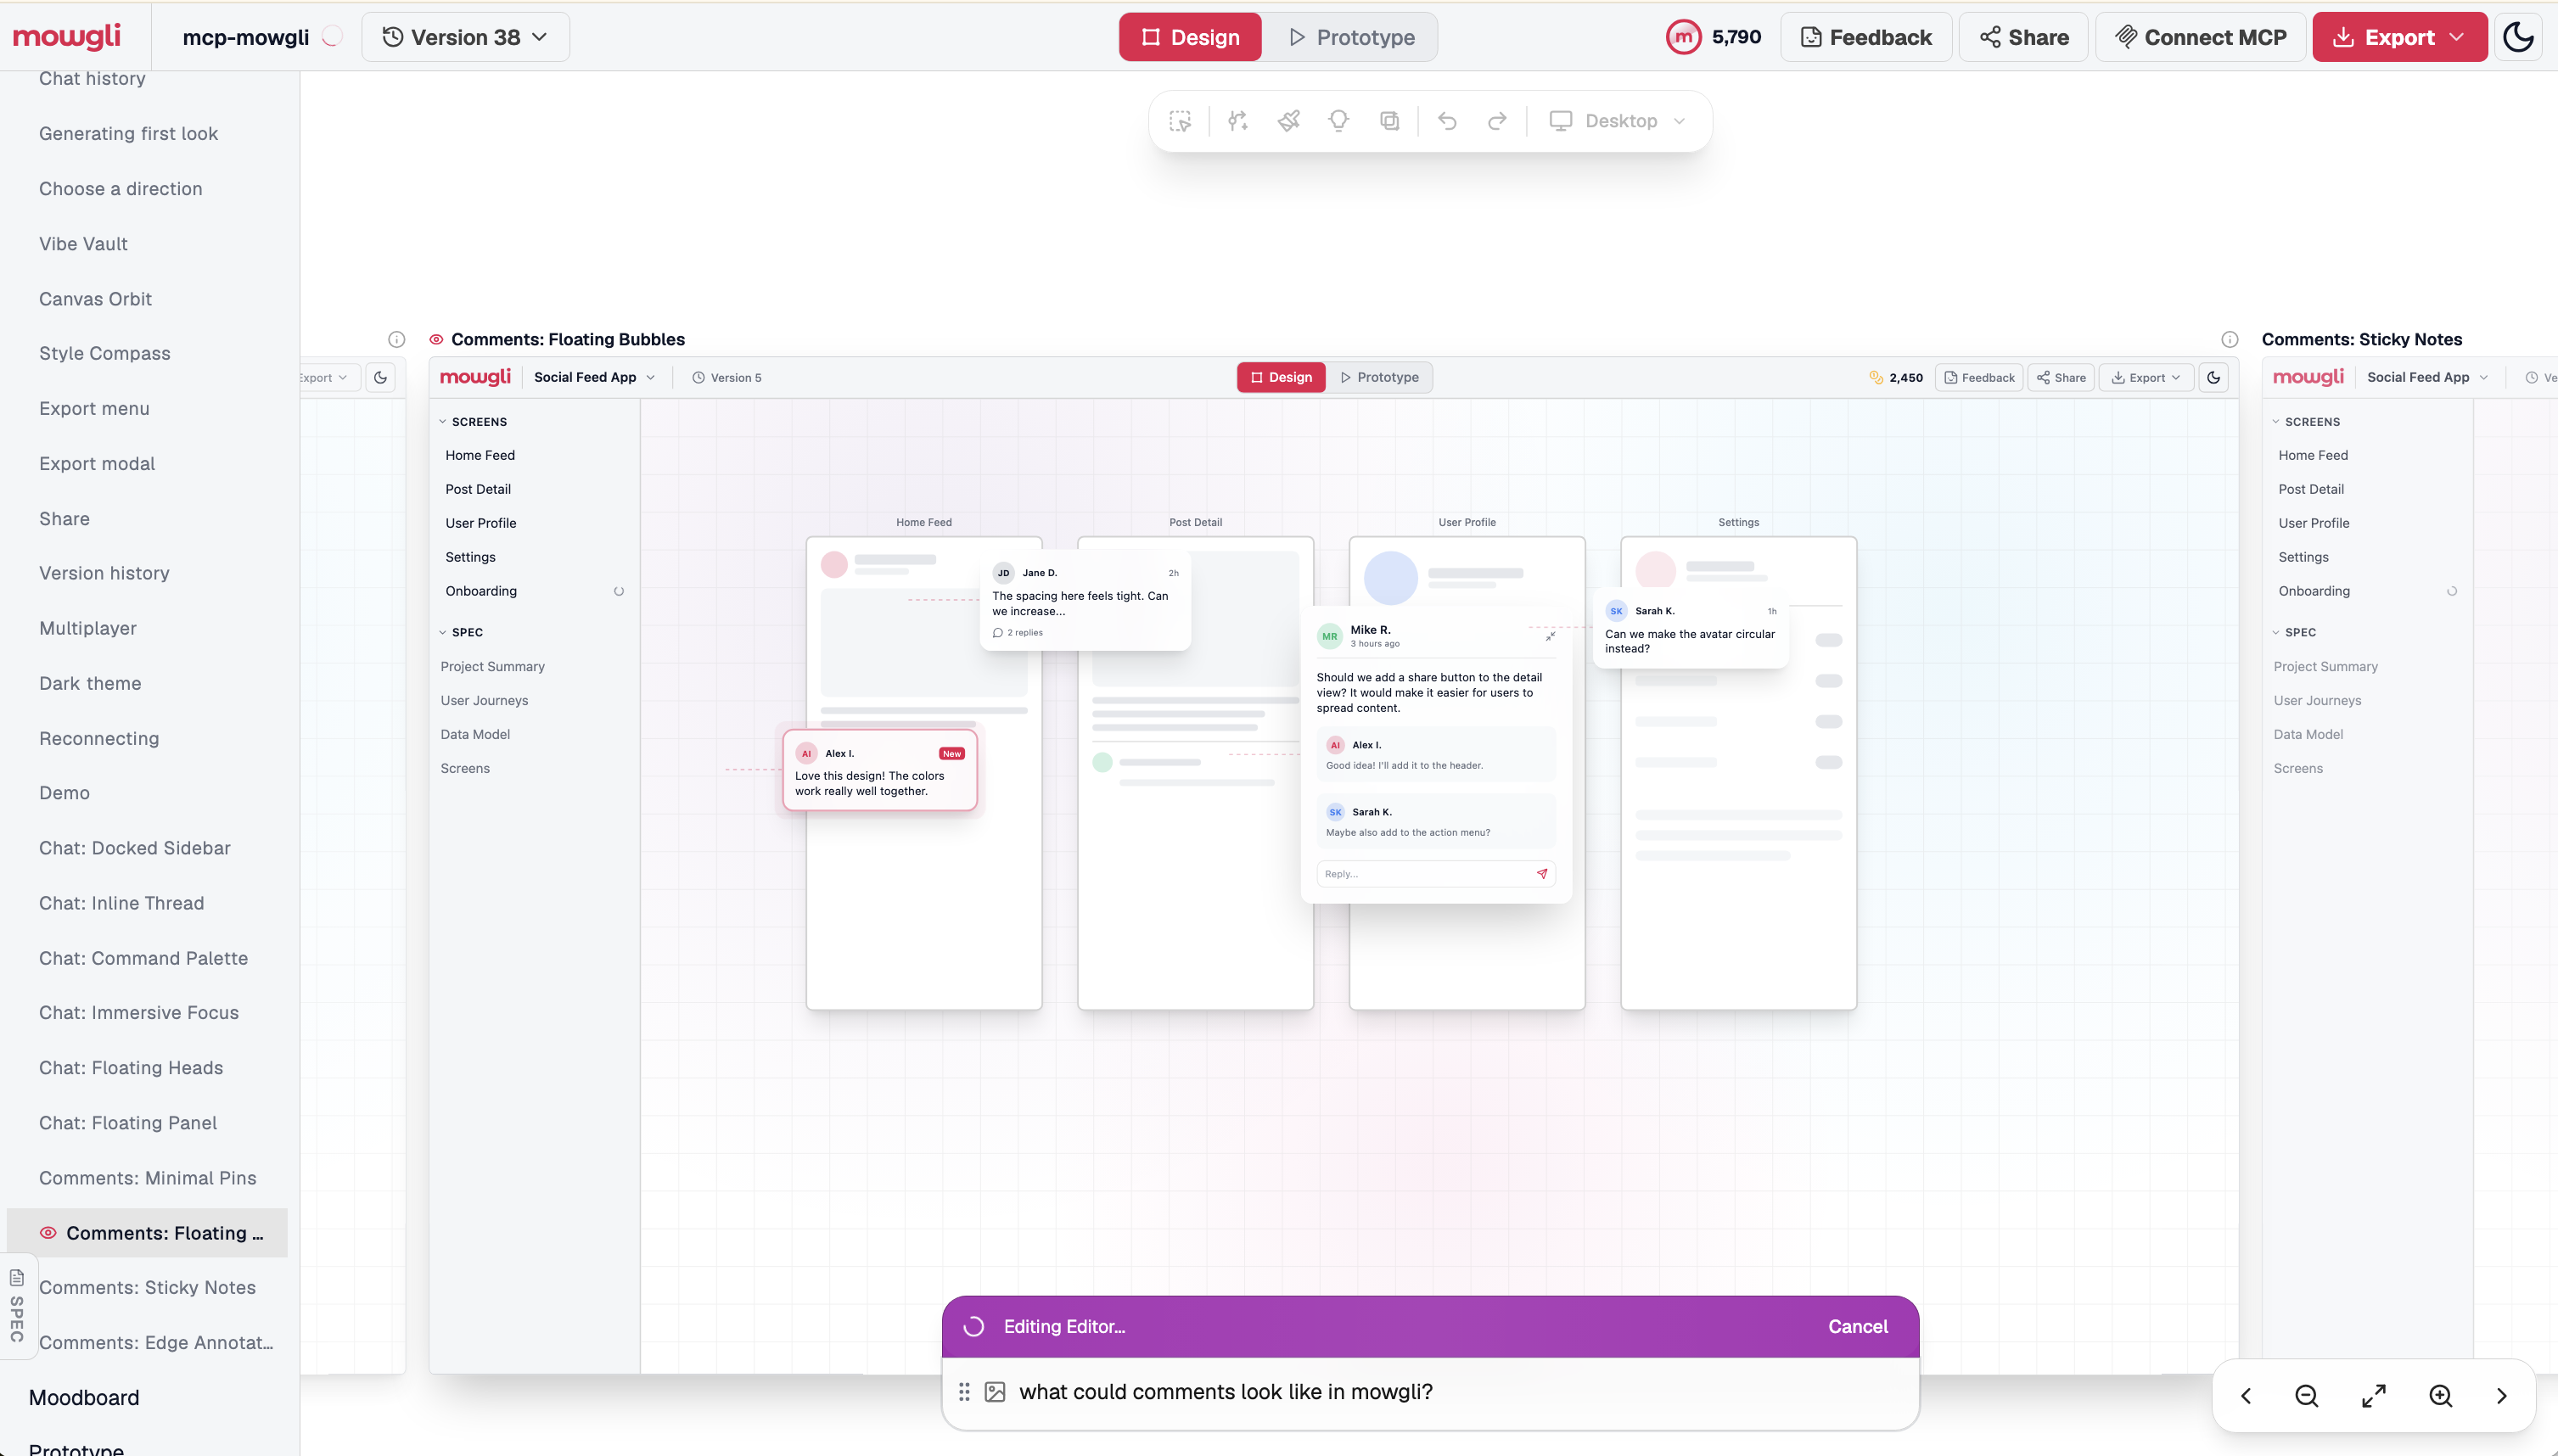Image resolution: width=2558 pixels, height=1456 pixels.
Task: Open Alex I.'s comment marked New
Action: click(880, 770)
